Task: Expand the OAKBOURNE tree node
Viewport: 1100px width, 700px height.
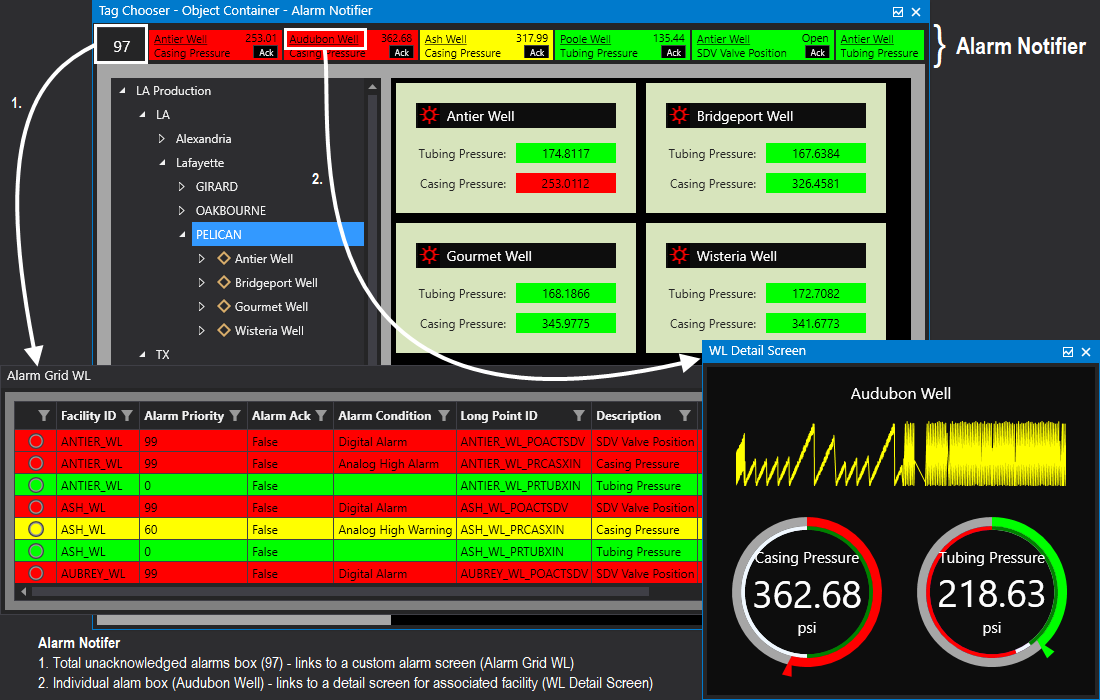Action: pyautogui.click(x=182, y=210)
